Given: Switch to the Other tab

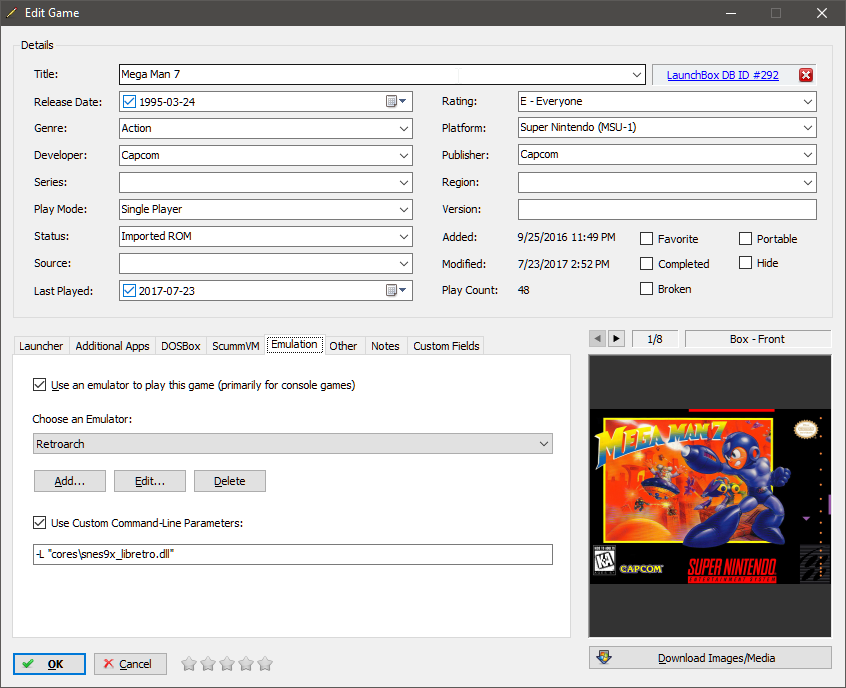Looking at the screenshot, I should pos(343,346).
